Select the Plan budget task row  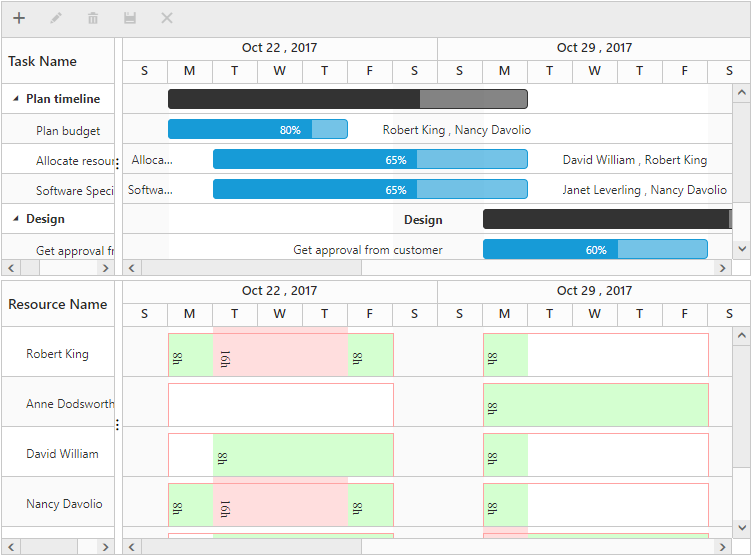(67, 131)
